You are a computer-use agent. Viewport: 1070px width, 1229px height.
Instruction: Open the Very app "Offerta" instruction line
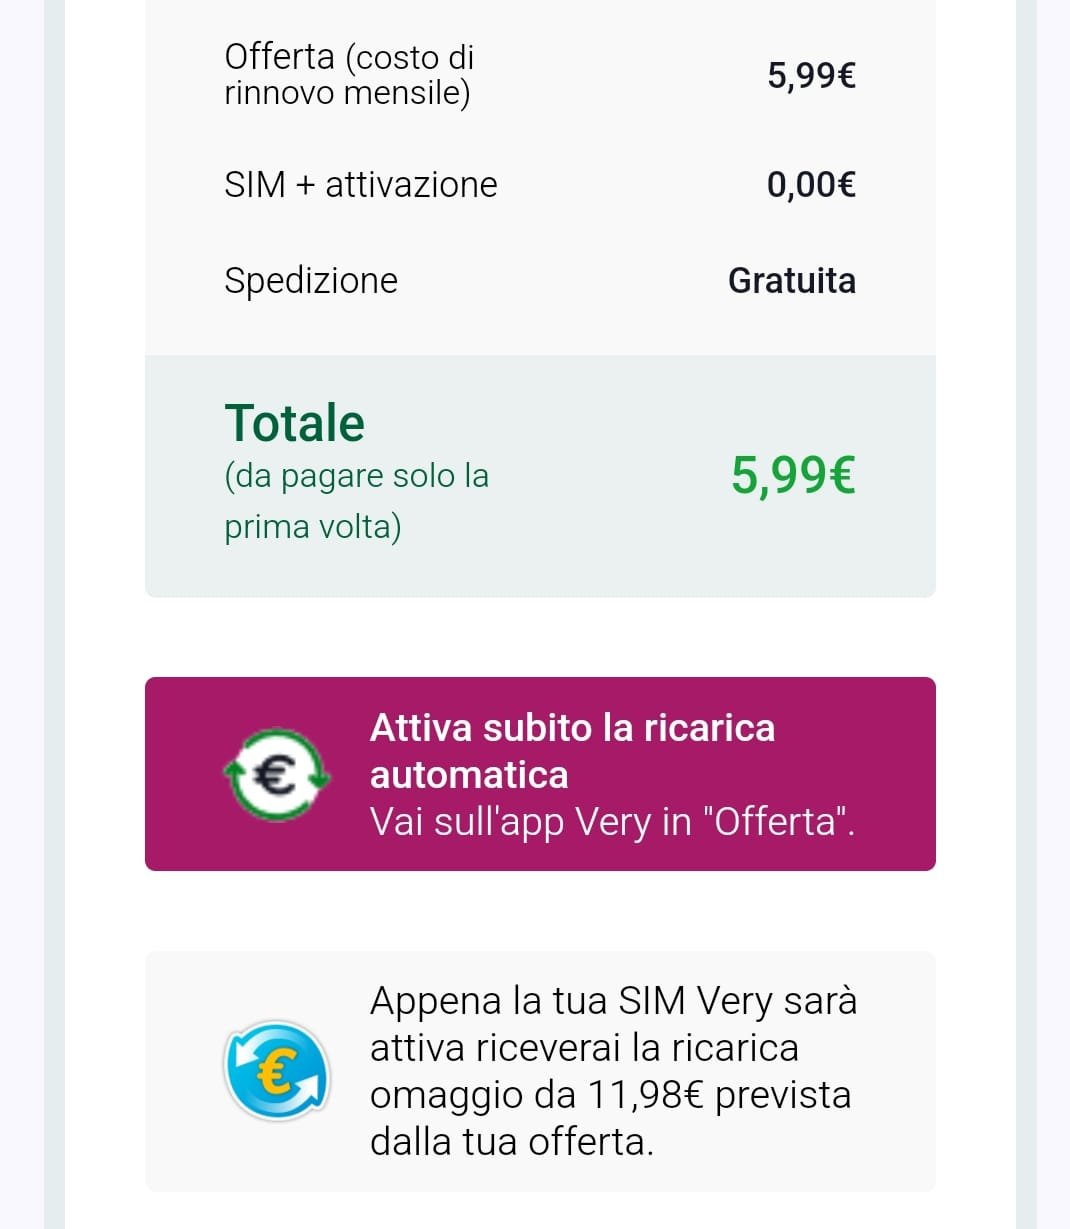click(x=612, y=822)
